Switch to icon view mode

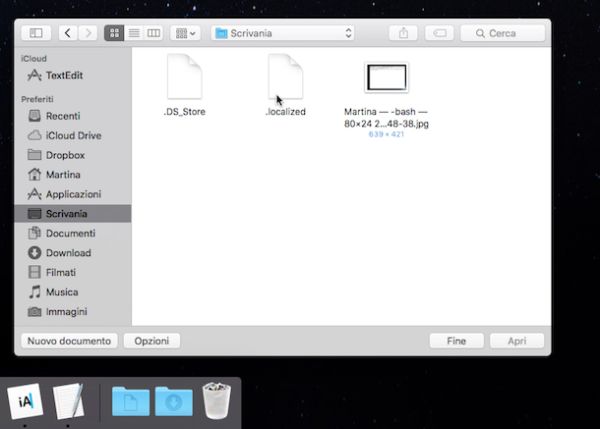(114, 33)
